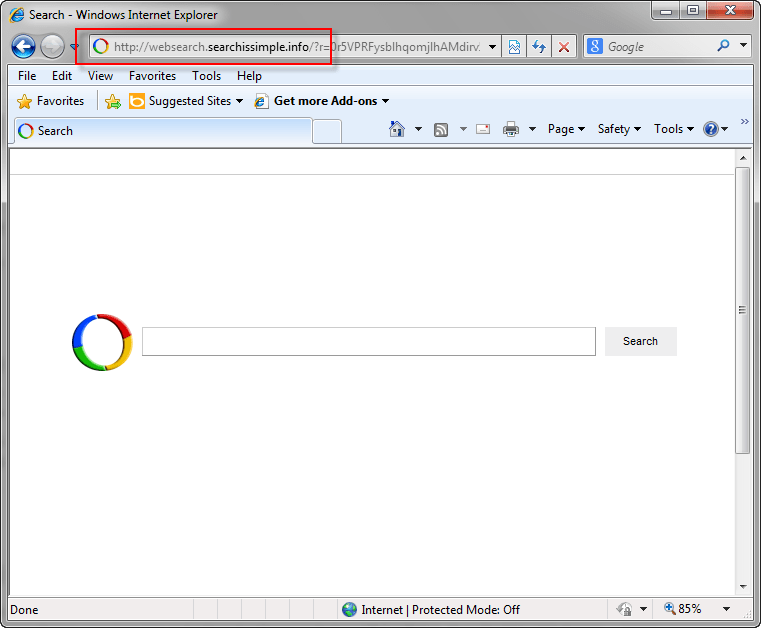Open the Page command bar menu

tap(566, 129)
